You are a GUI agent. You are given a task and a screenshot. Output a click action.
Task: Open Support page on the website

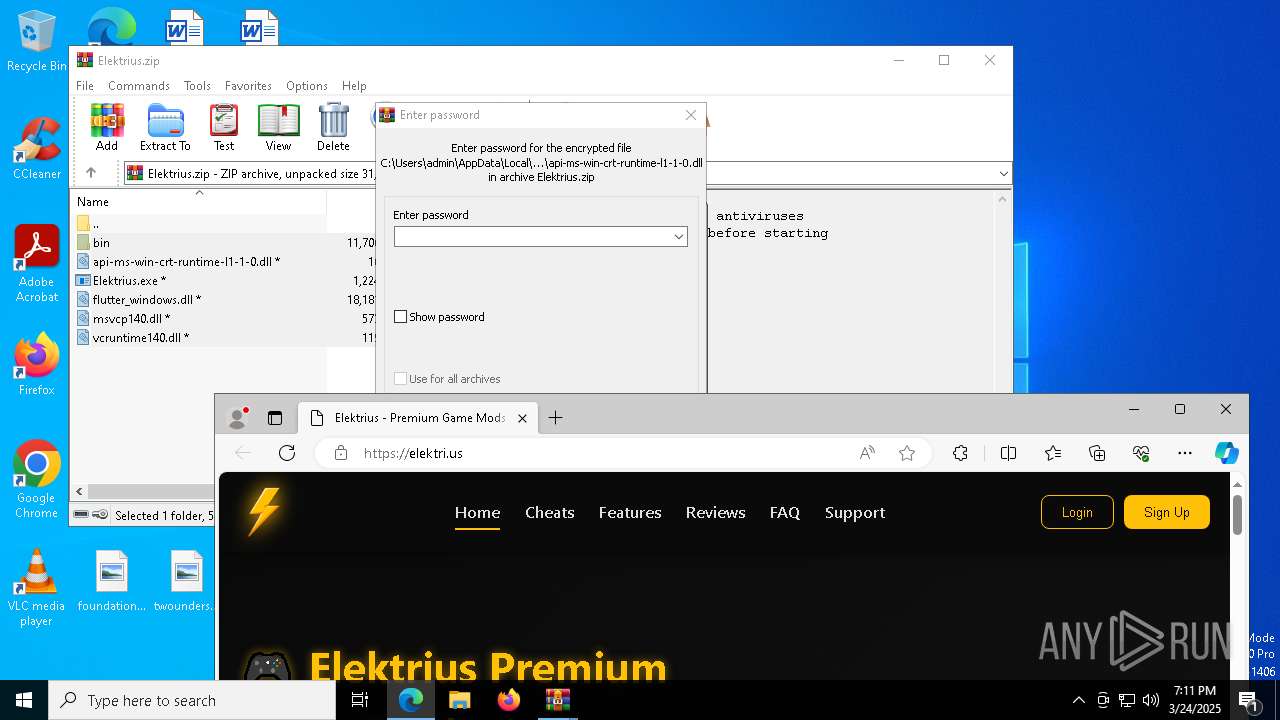pos(855,512)
